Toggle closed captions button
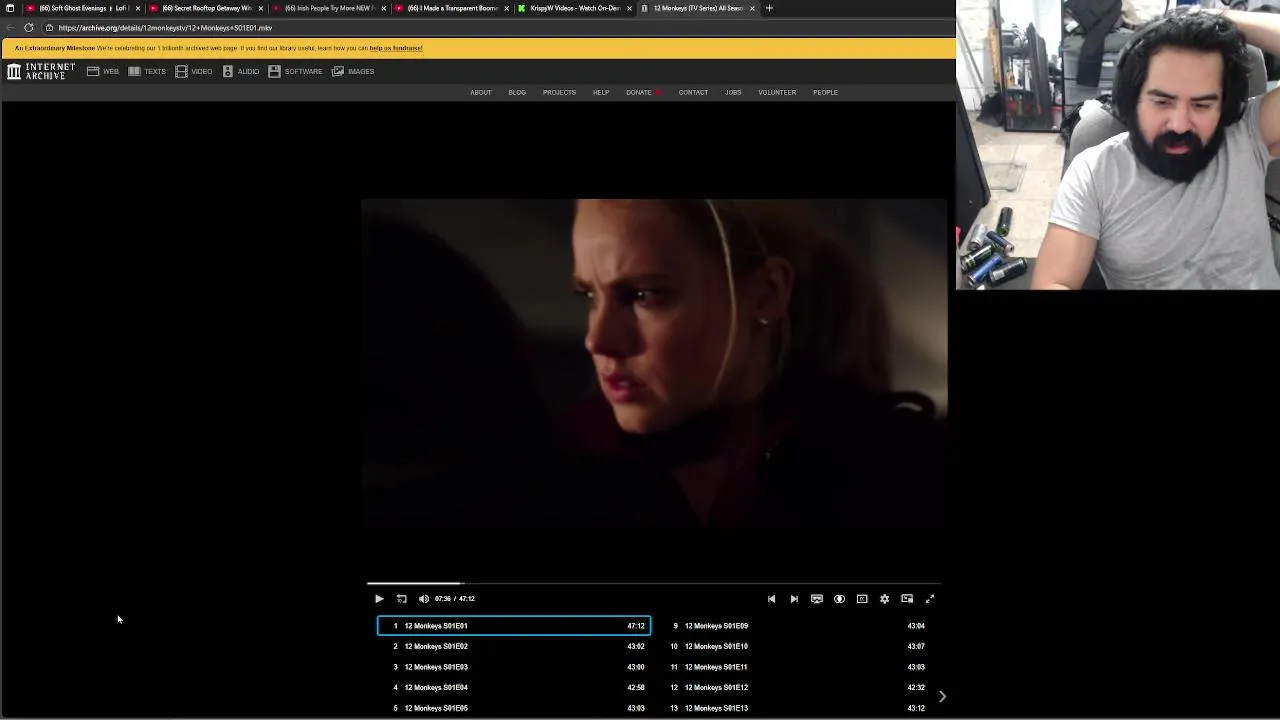1280x720 pixels. click(862, 599)
